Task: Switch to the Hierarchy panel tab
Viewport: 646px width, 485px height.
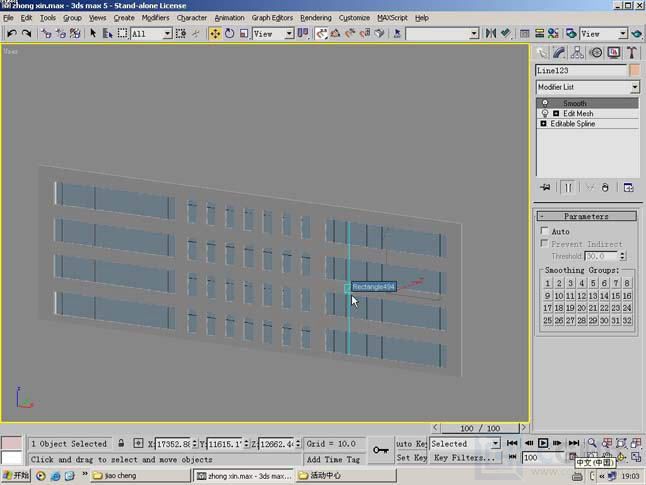Action: pos(577,53)
